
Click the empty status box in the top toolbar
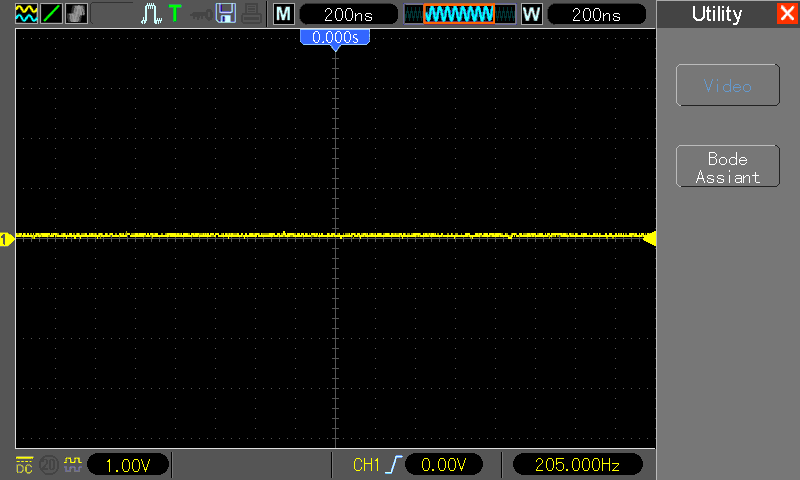[x=112, y=13]
